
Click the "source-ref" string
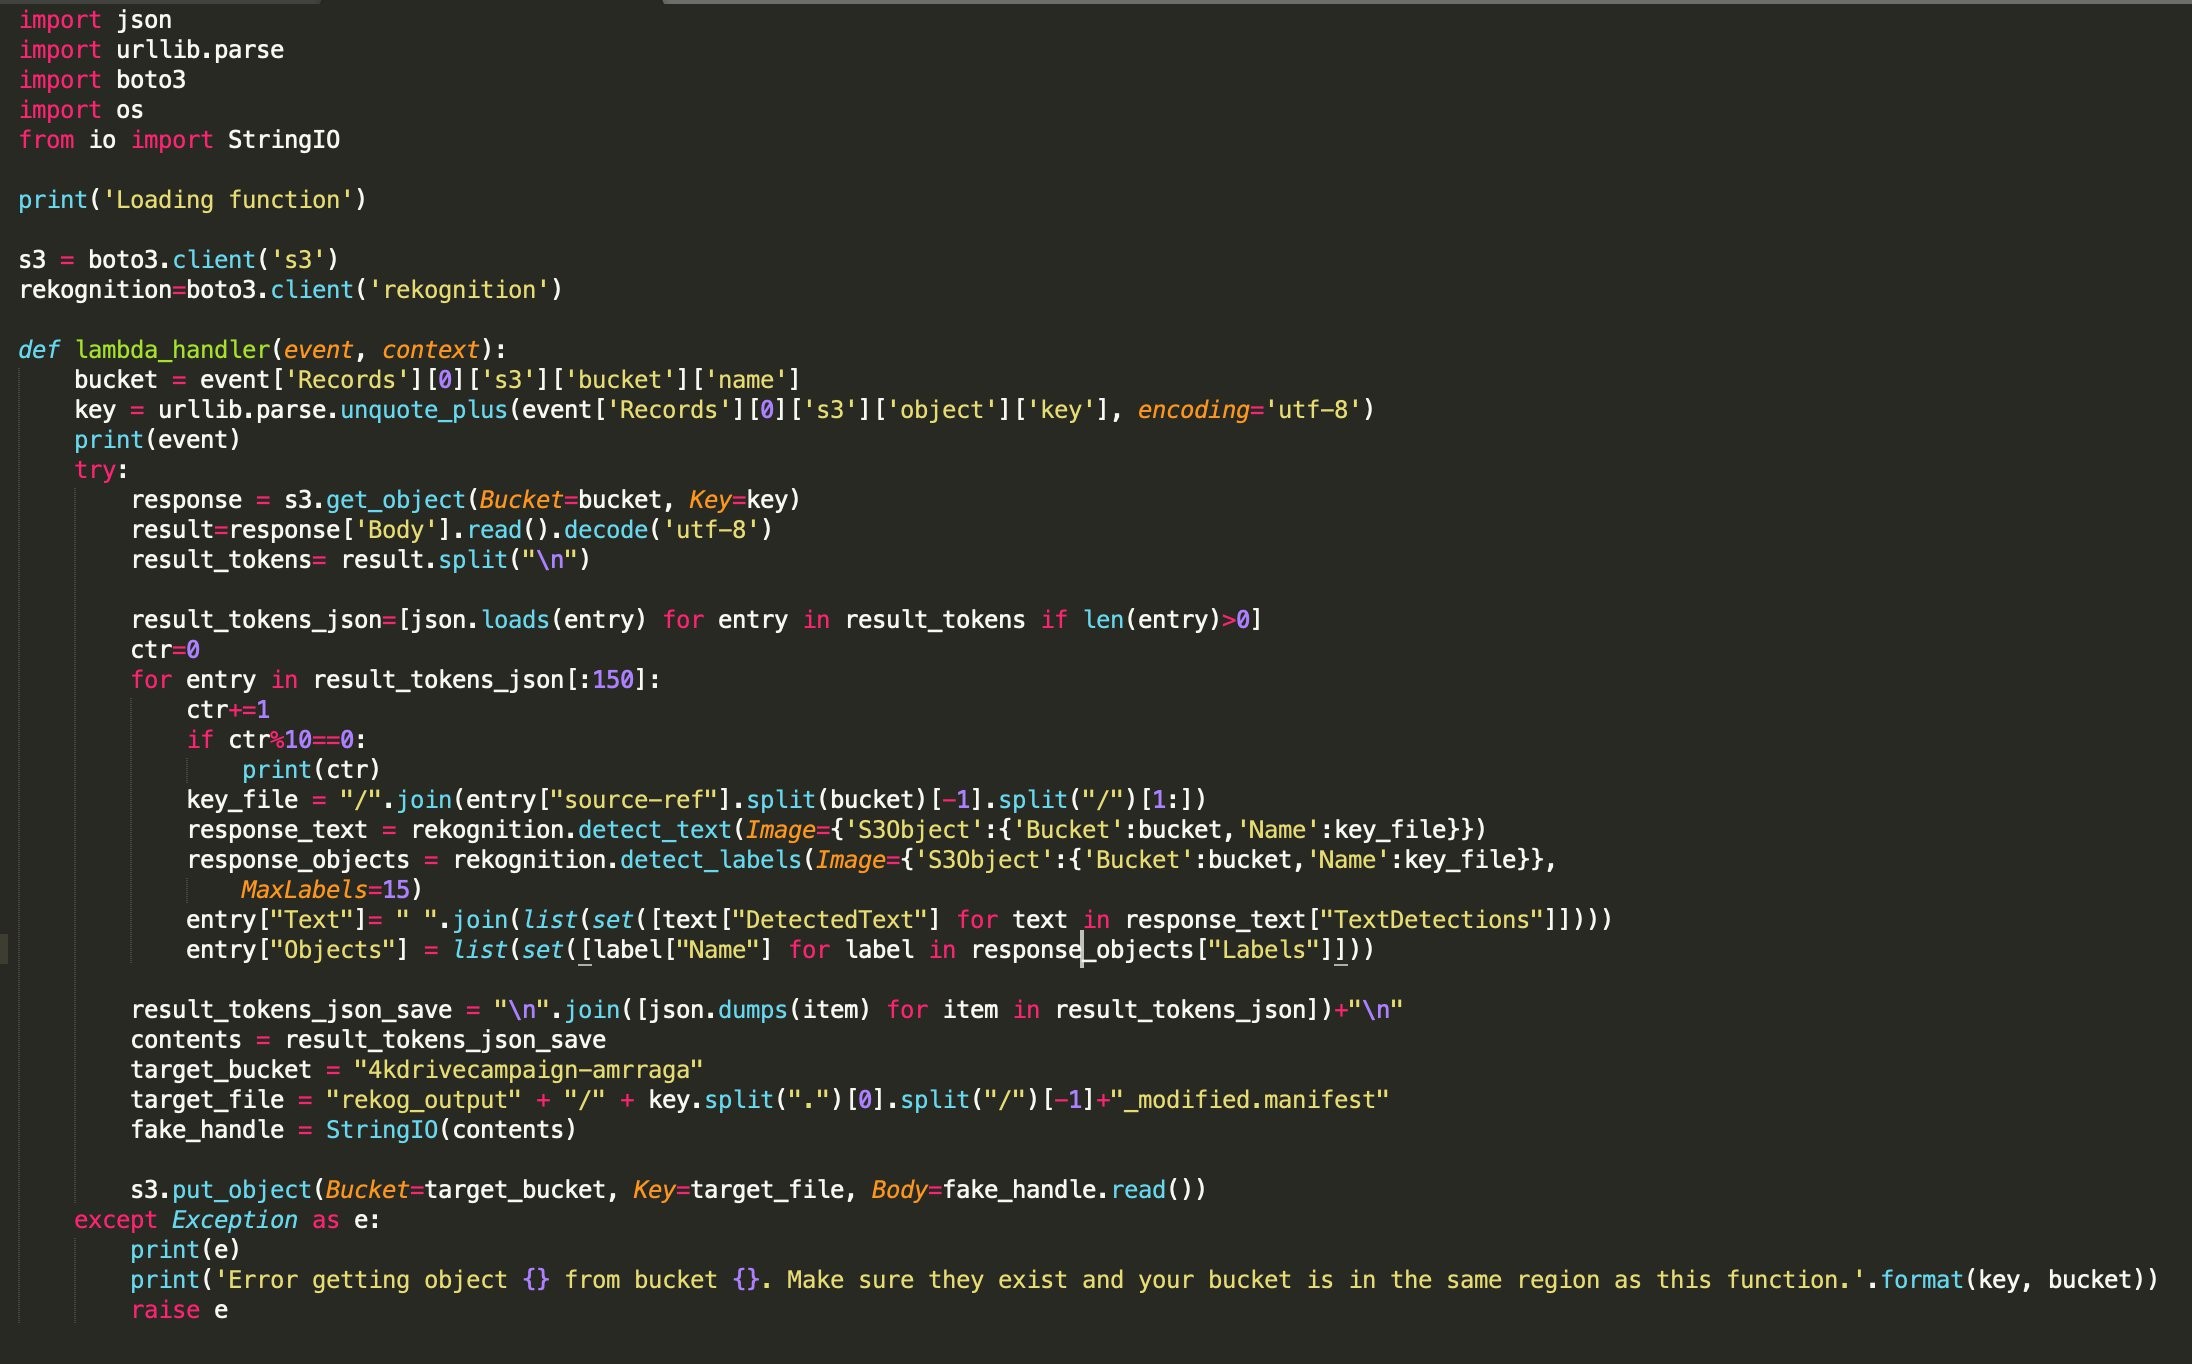(x=634, y=800)
